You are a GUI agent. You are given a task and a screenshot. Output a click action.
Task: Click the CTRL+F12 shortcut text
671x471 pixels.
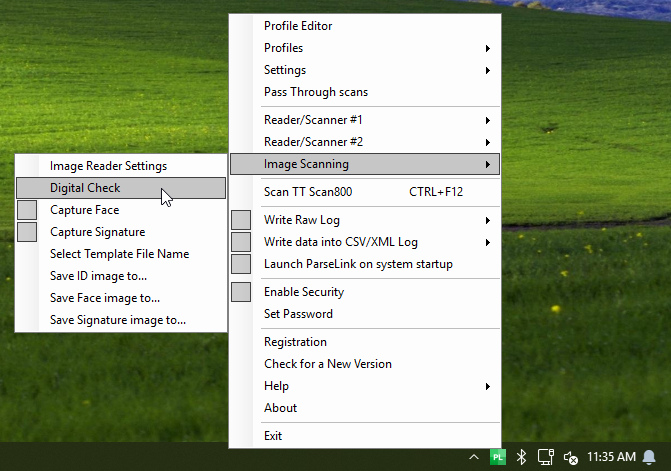pyautogui.click(x=436, y=192)
